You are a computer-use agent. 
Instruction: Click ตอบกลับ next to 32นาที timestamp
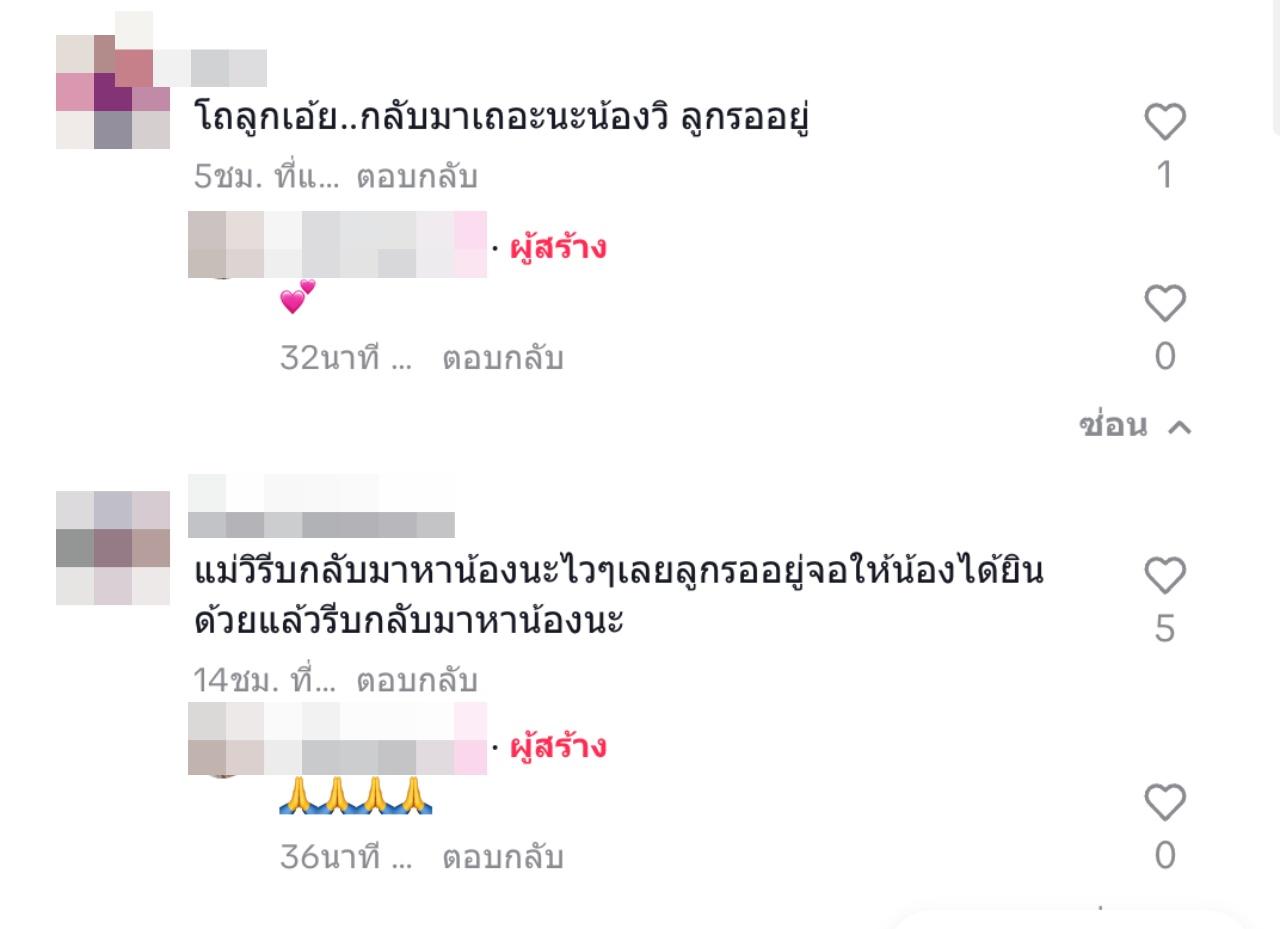tap(503, 357)
